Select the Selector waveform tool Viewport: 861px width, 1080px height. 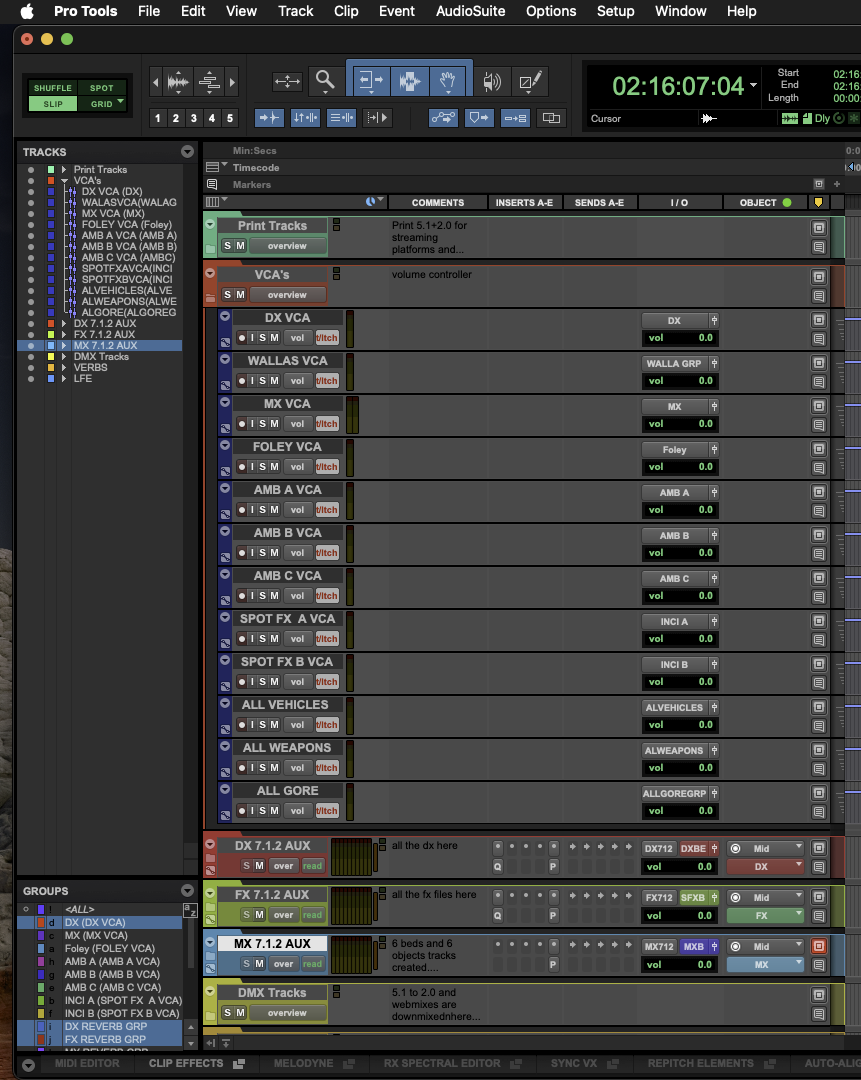point(410,81)
